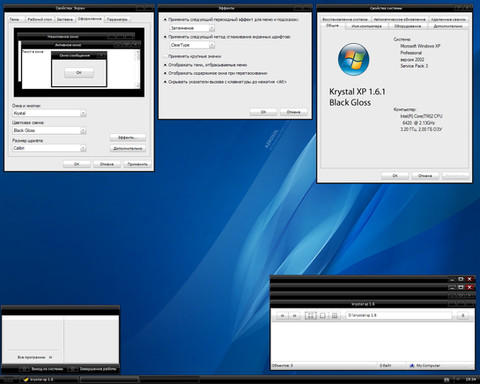480x384 pixels.
Task: Click the up-folder button right of the address bar
Action: [x=463, y=315]
